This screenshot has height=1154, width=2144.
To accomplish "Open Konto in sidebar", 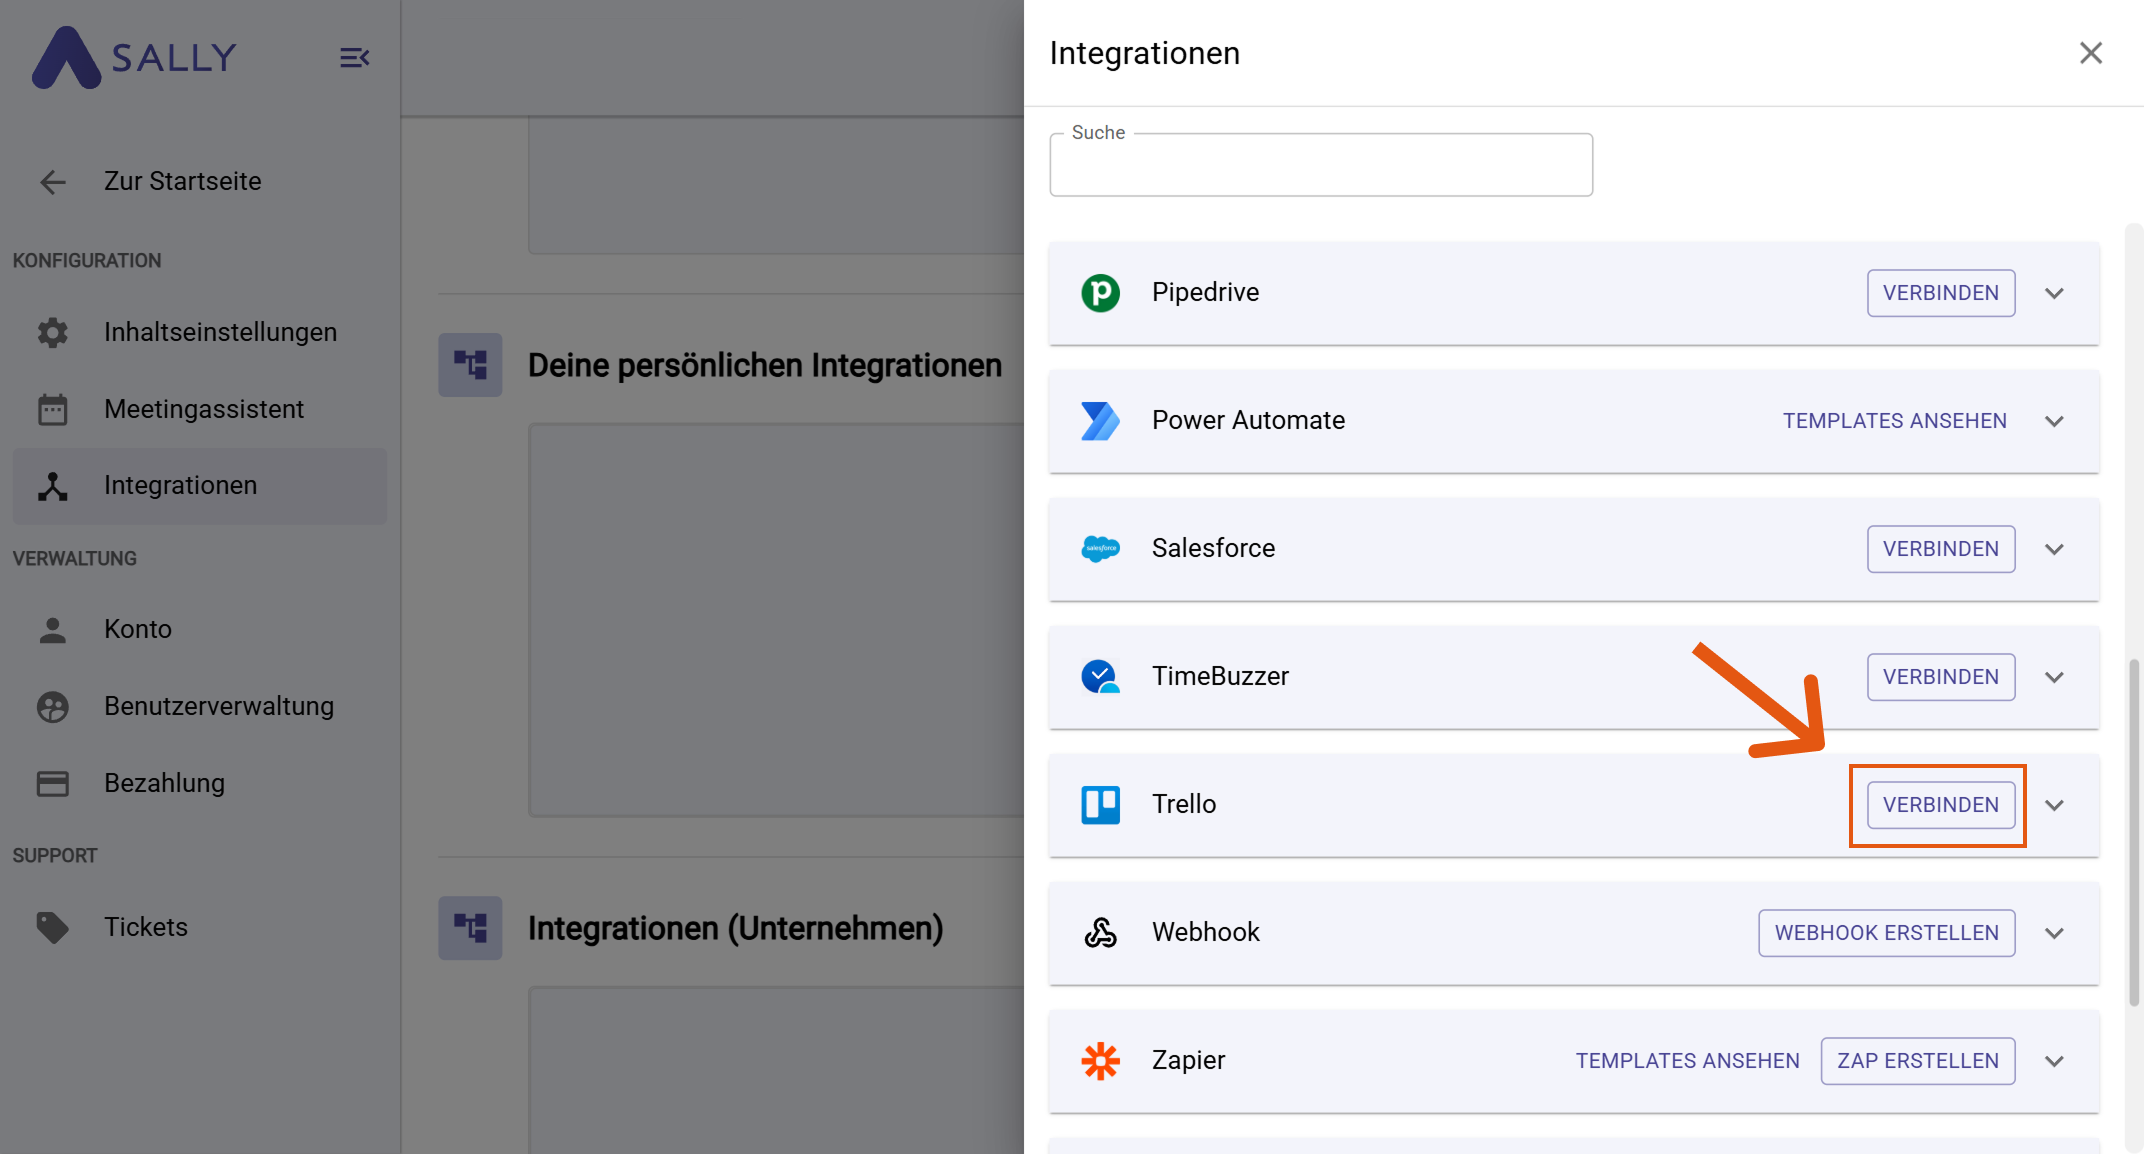I will tap(199, 630).
